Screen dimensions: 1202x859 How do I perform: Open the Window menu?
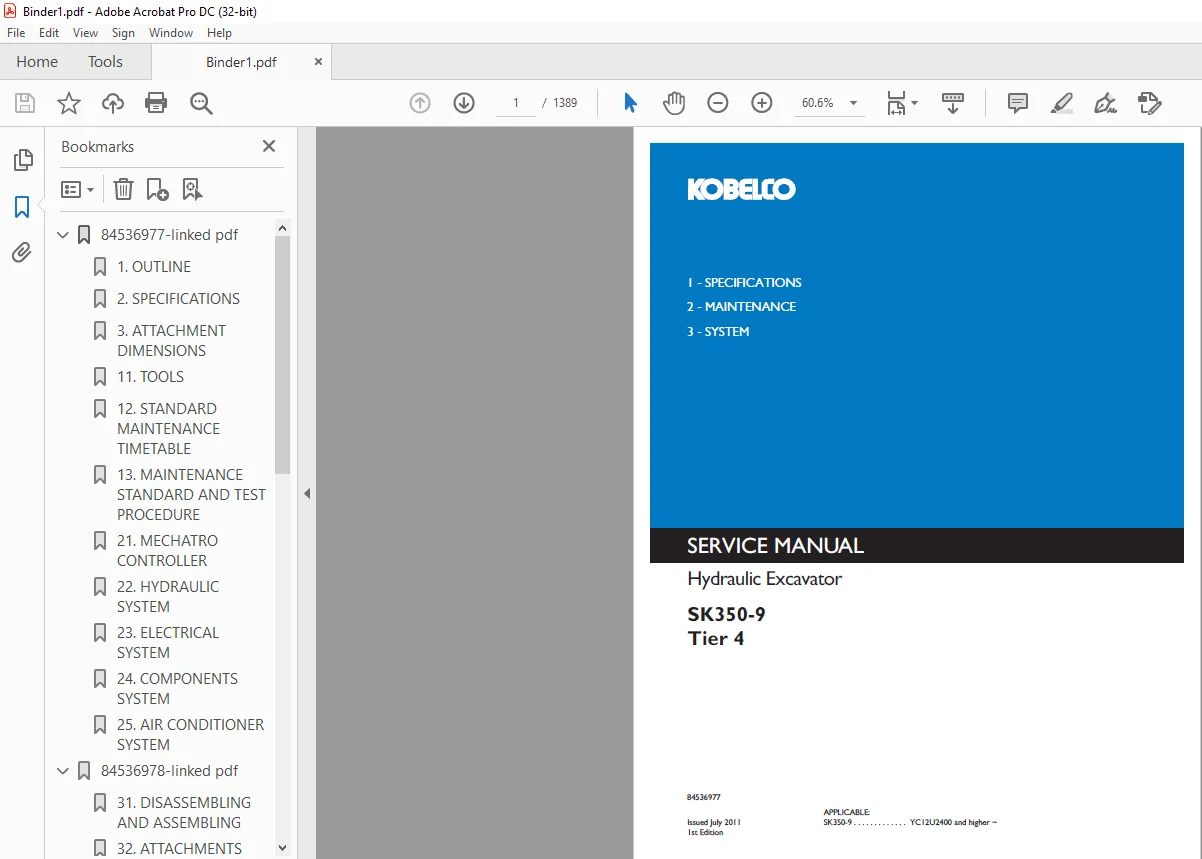(171, 33)
